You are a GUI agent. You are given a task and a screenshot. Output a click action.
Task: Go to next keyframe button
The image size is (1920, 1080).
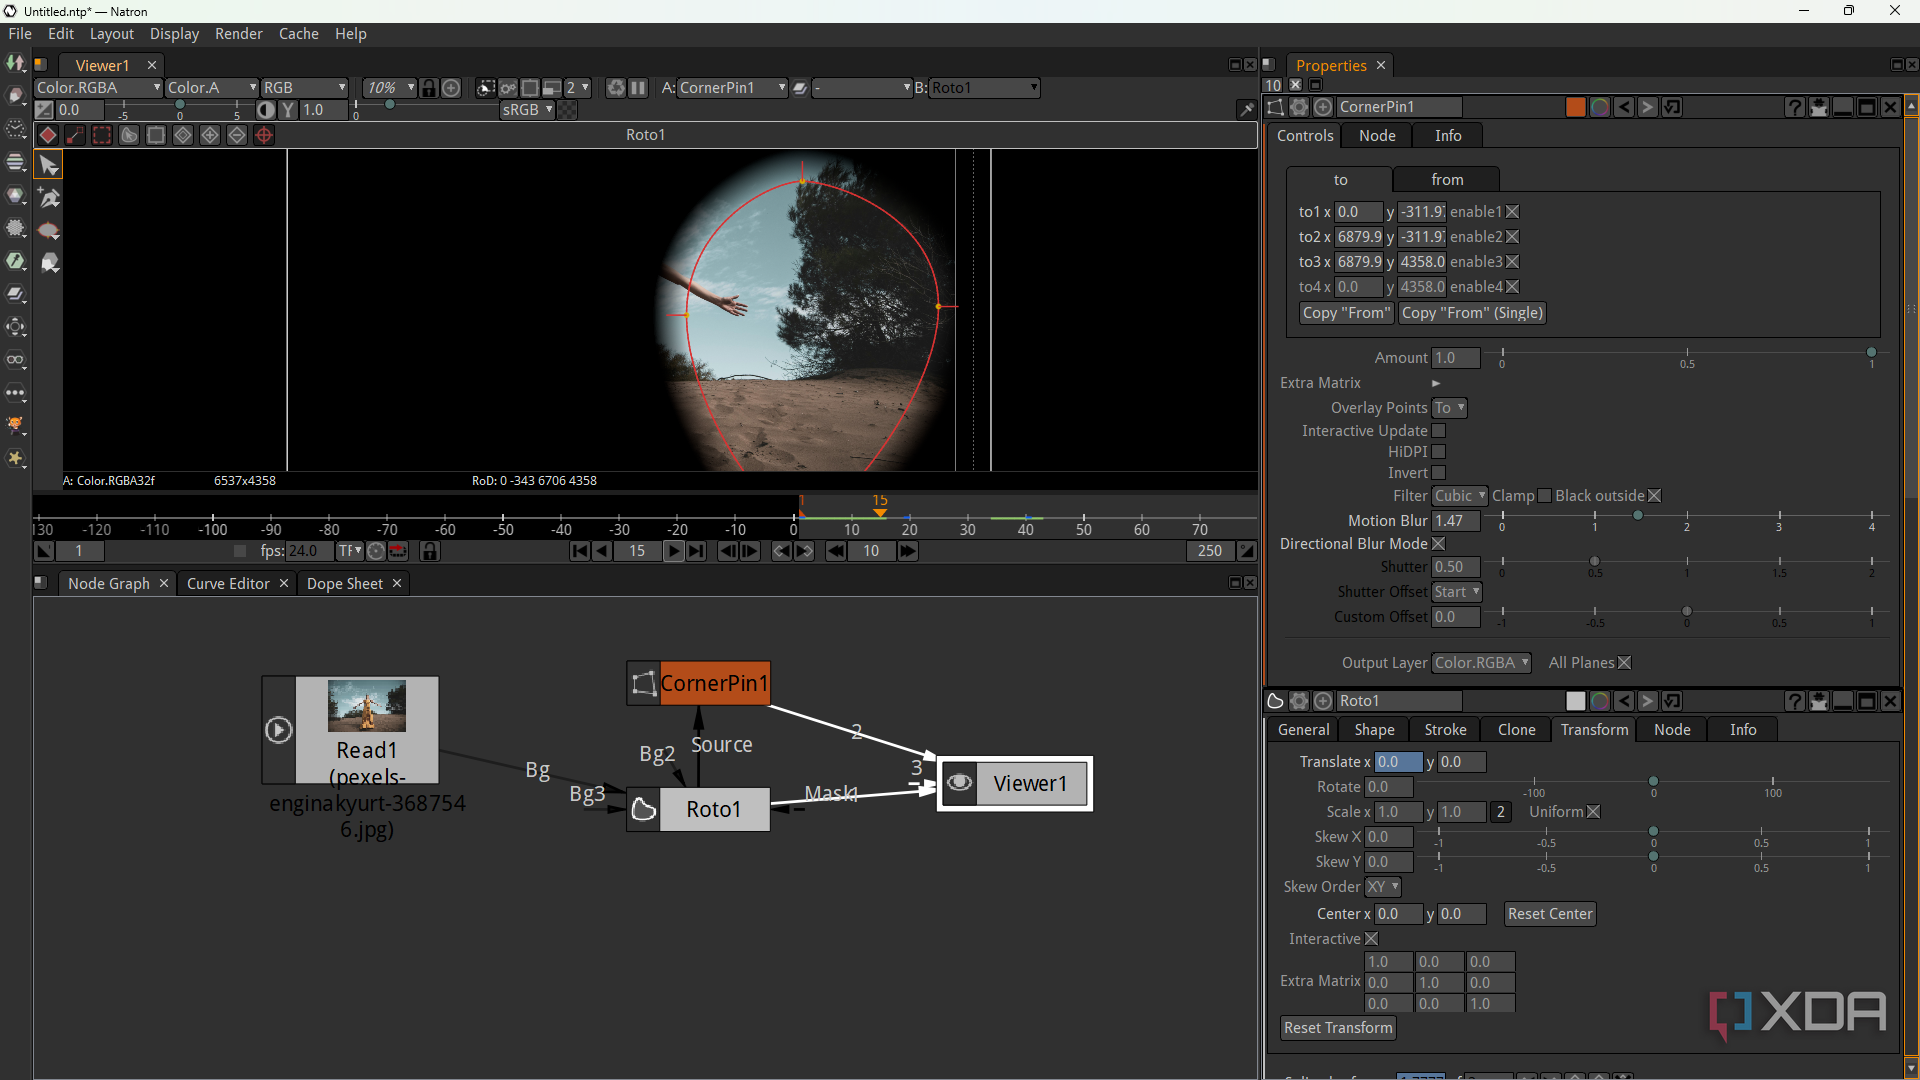point(803,551)
